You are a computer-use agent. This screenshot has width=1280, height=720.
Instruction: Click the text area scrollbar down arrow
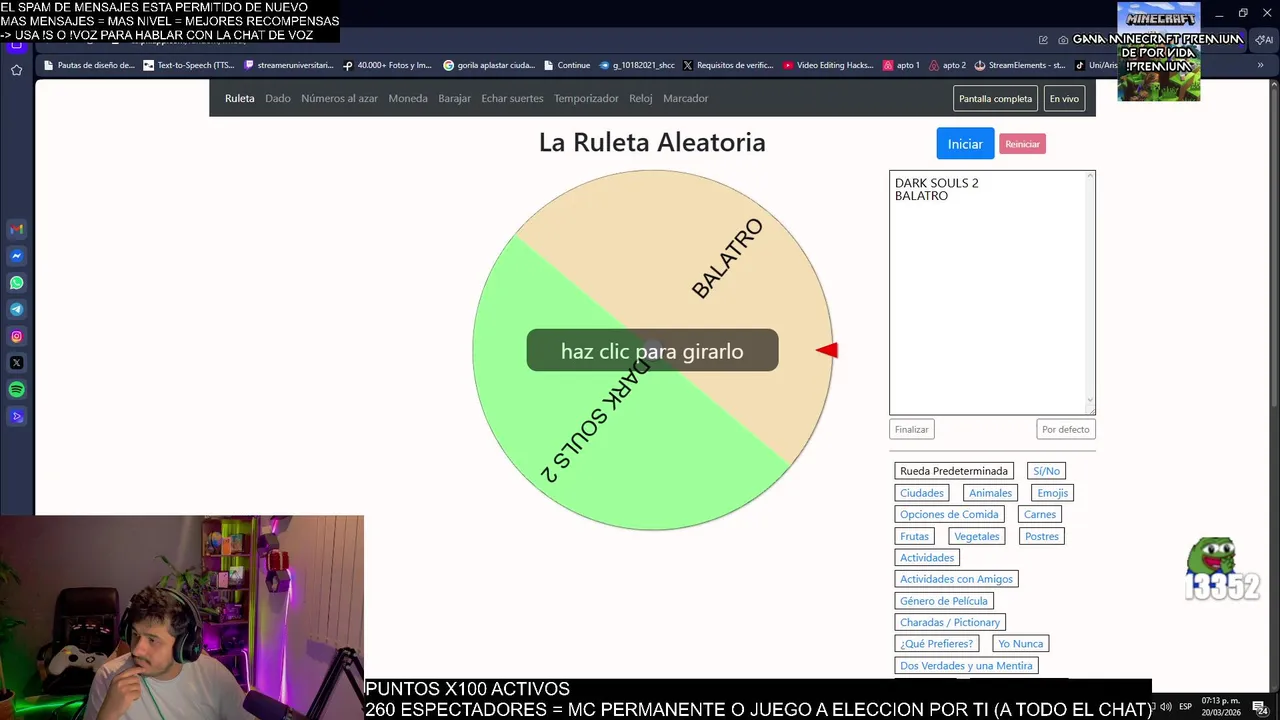pos(1090,402)
